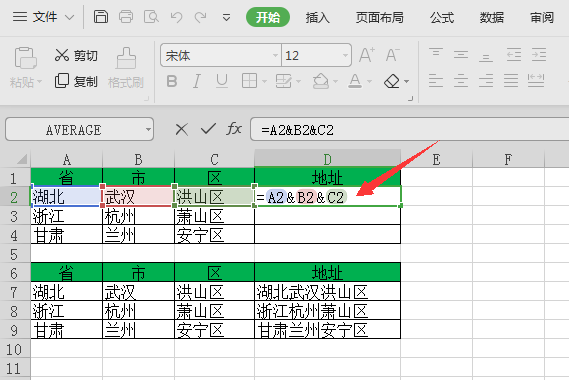Confirm formula with the checkmark icon

tap(208, 129)
